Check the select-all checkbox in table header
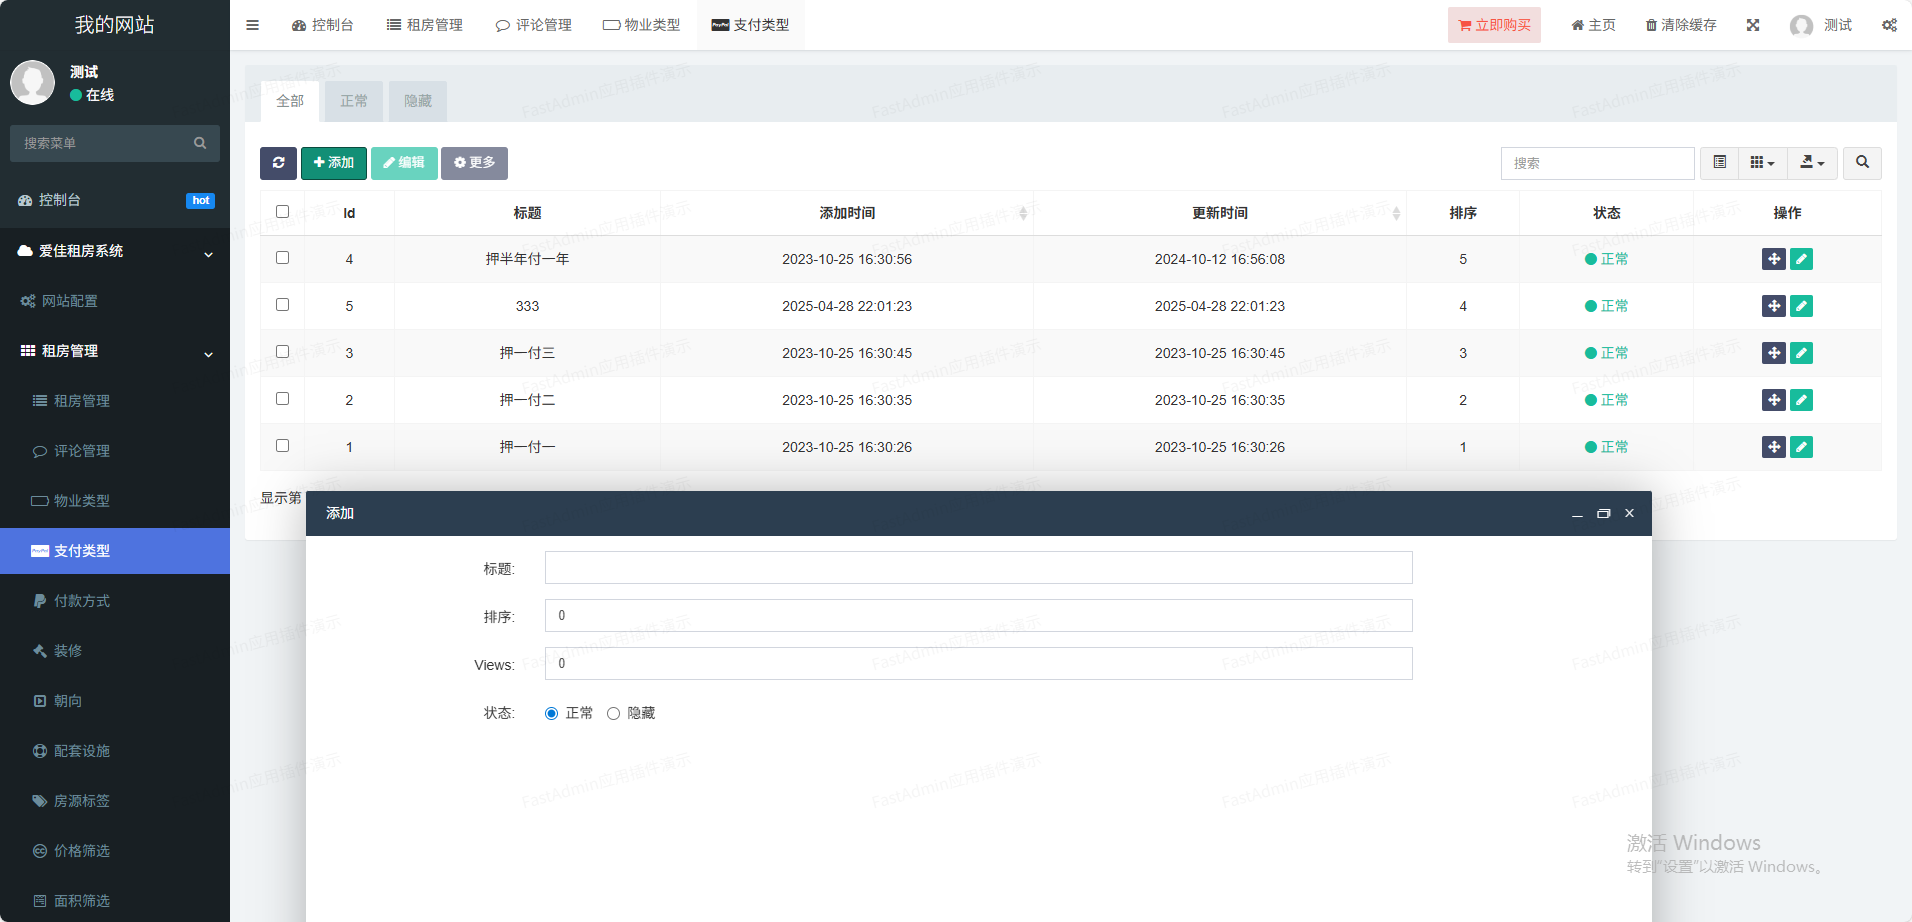This screenshot has width=1912, height=922. (282, 212)
